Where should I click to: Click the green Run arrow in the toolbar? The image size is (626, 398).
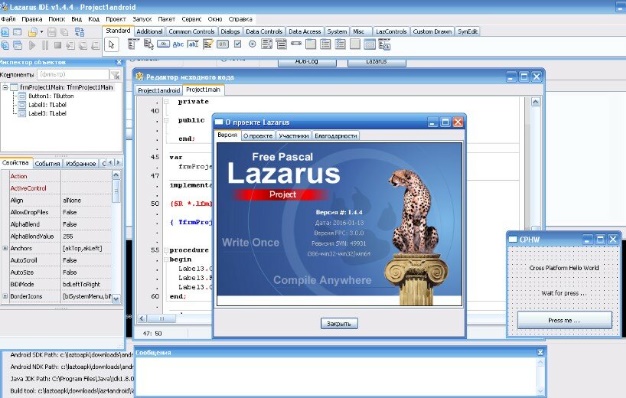click(32, 46)
